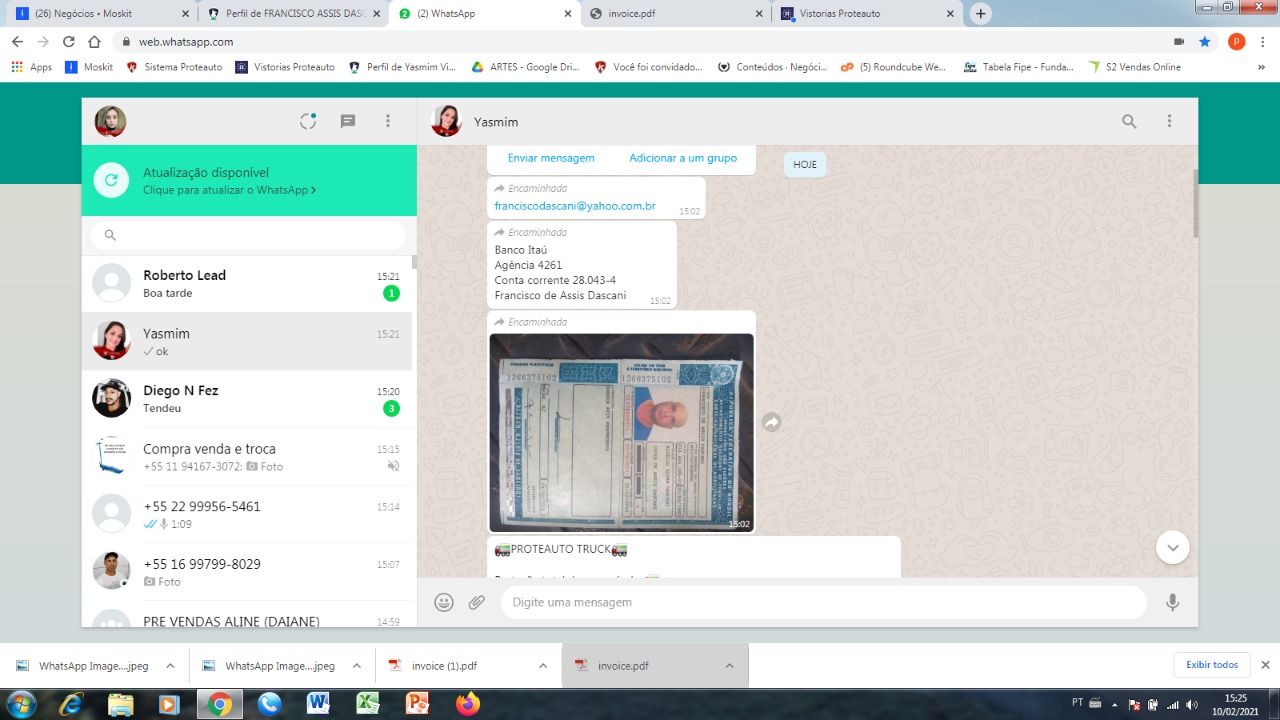
Task: Bookmark this page with star icon
Action: 1205,42
